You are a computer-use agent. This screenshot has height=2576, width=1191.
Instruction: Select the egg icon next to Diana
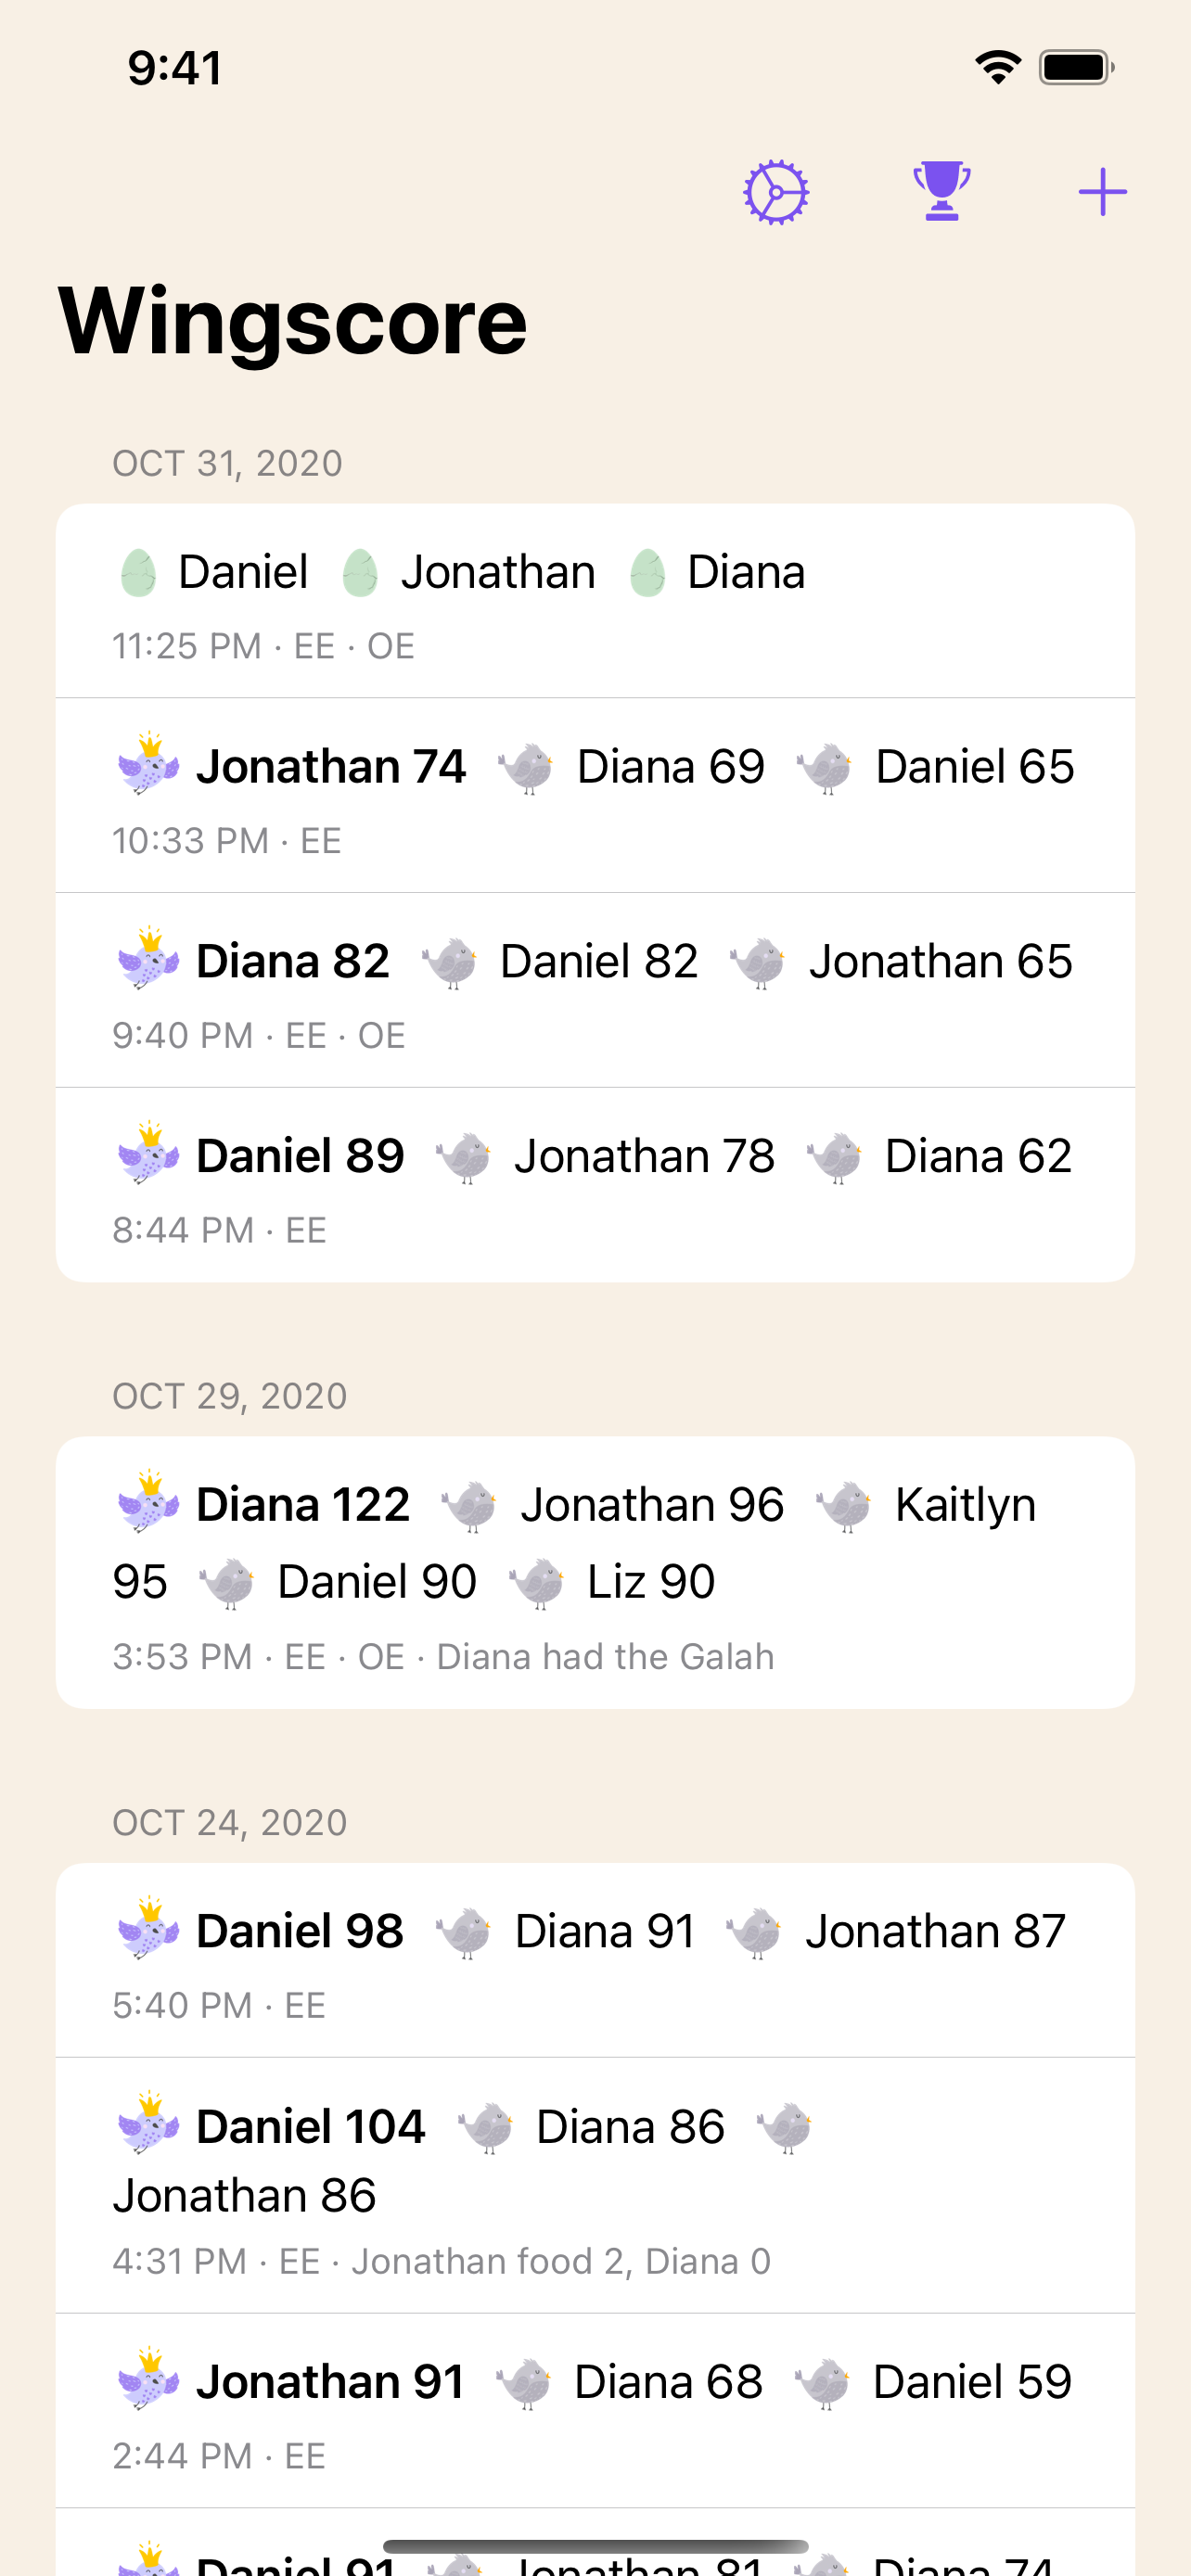click(648, 570)
